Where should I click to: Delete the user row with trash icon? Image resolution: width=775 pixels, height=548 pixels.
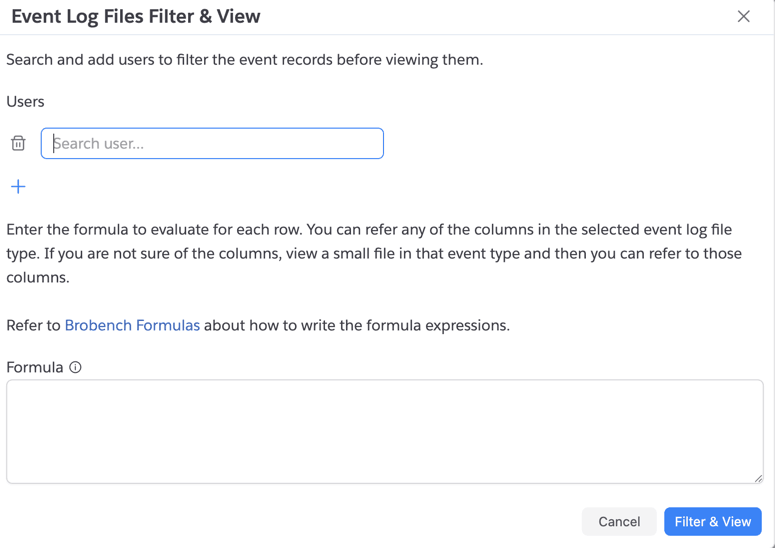(18, 144)
